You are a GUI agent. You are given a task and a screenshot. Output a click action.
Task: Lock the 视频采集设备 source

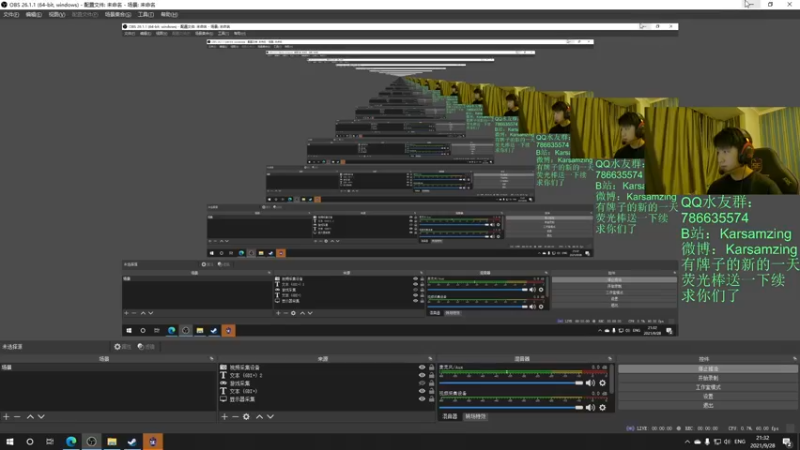point(432,367)
